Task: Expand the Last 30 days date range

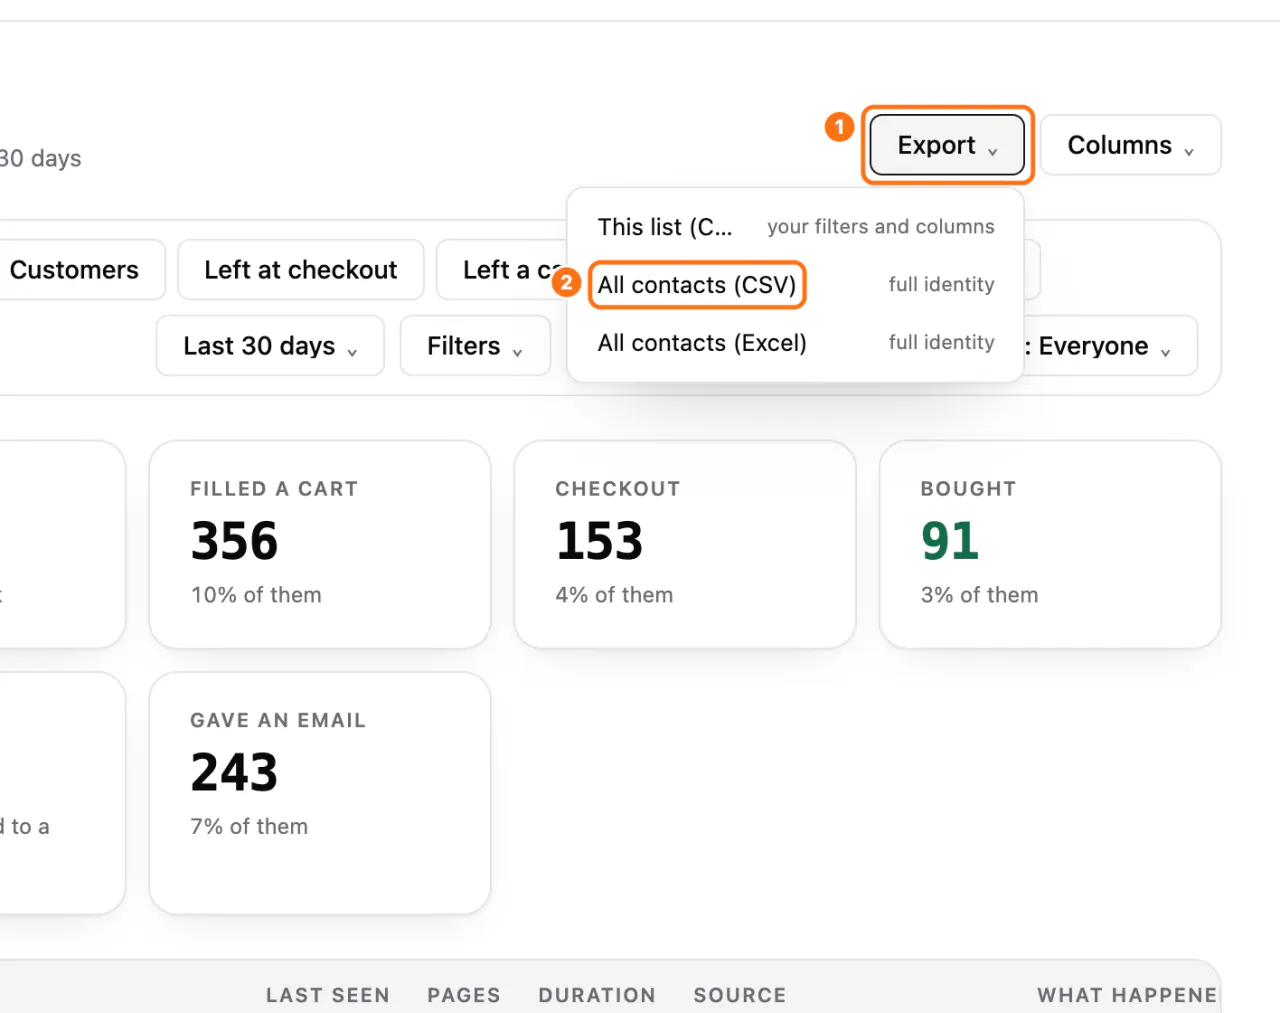Action: pyautogui.click(x=270, y=346)
